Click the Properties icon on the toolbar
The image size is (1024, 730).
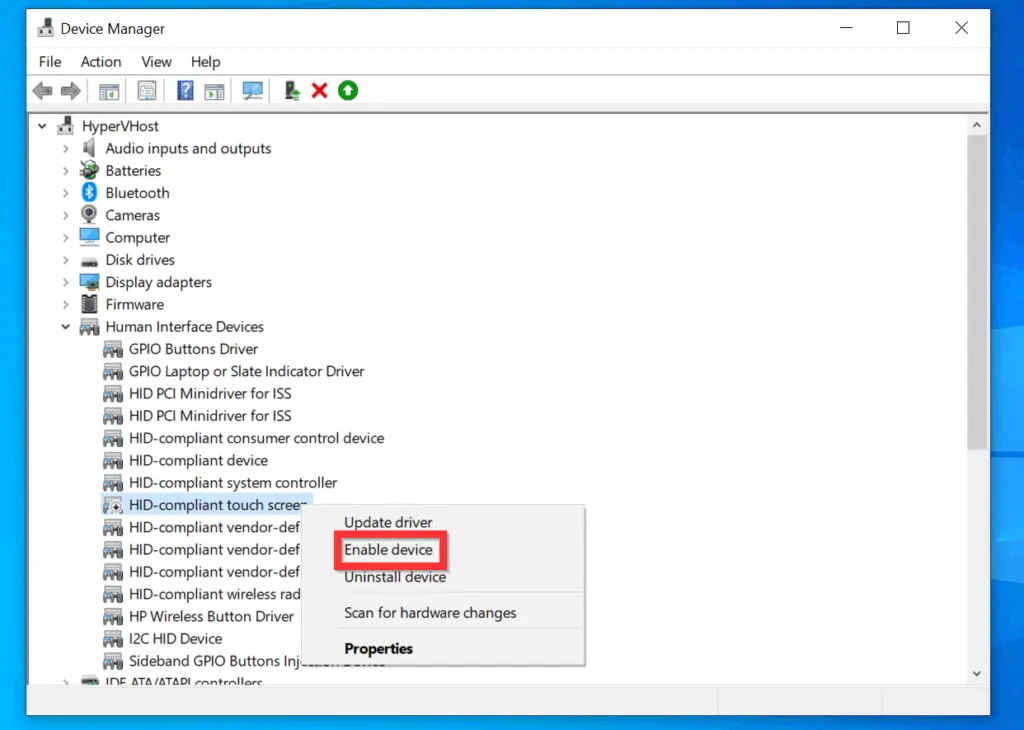[x=146, y=90]
